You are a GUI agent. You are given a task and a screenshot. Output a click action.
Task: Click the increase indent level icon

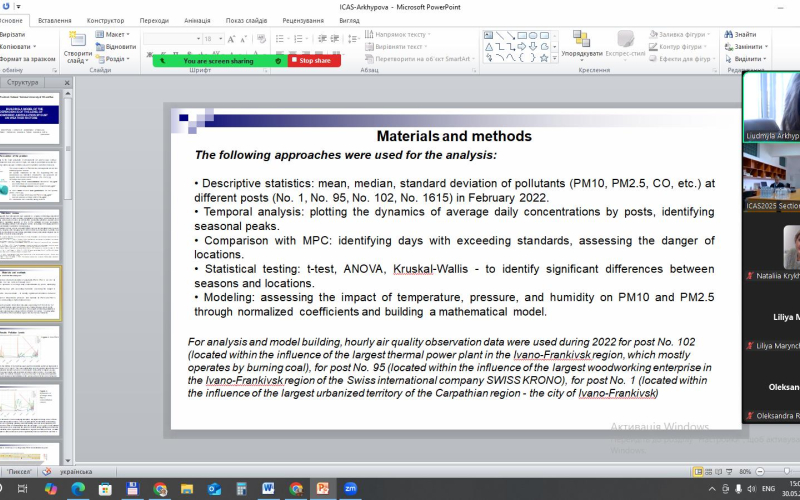coord(335,39)
